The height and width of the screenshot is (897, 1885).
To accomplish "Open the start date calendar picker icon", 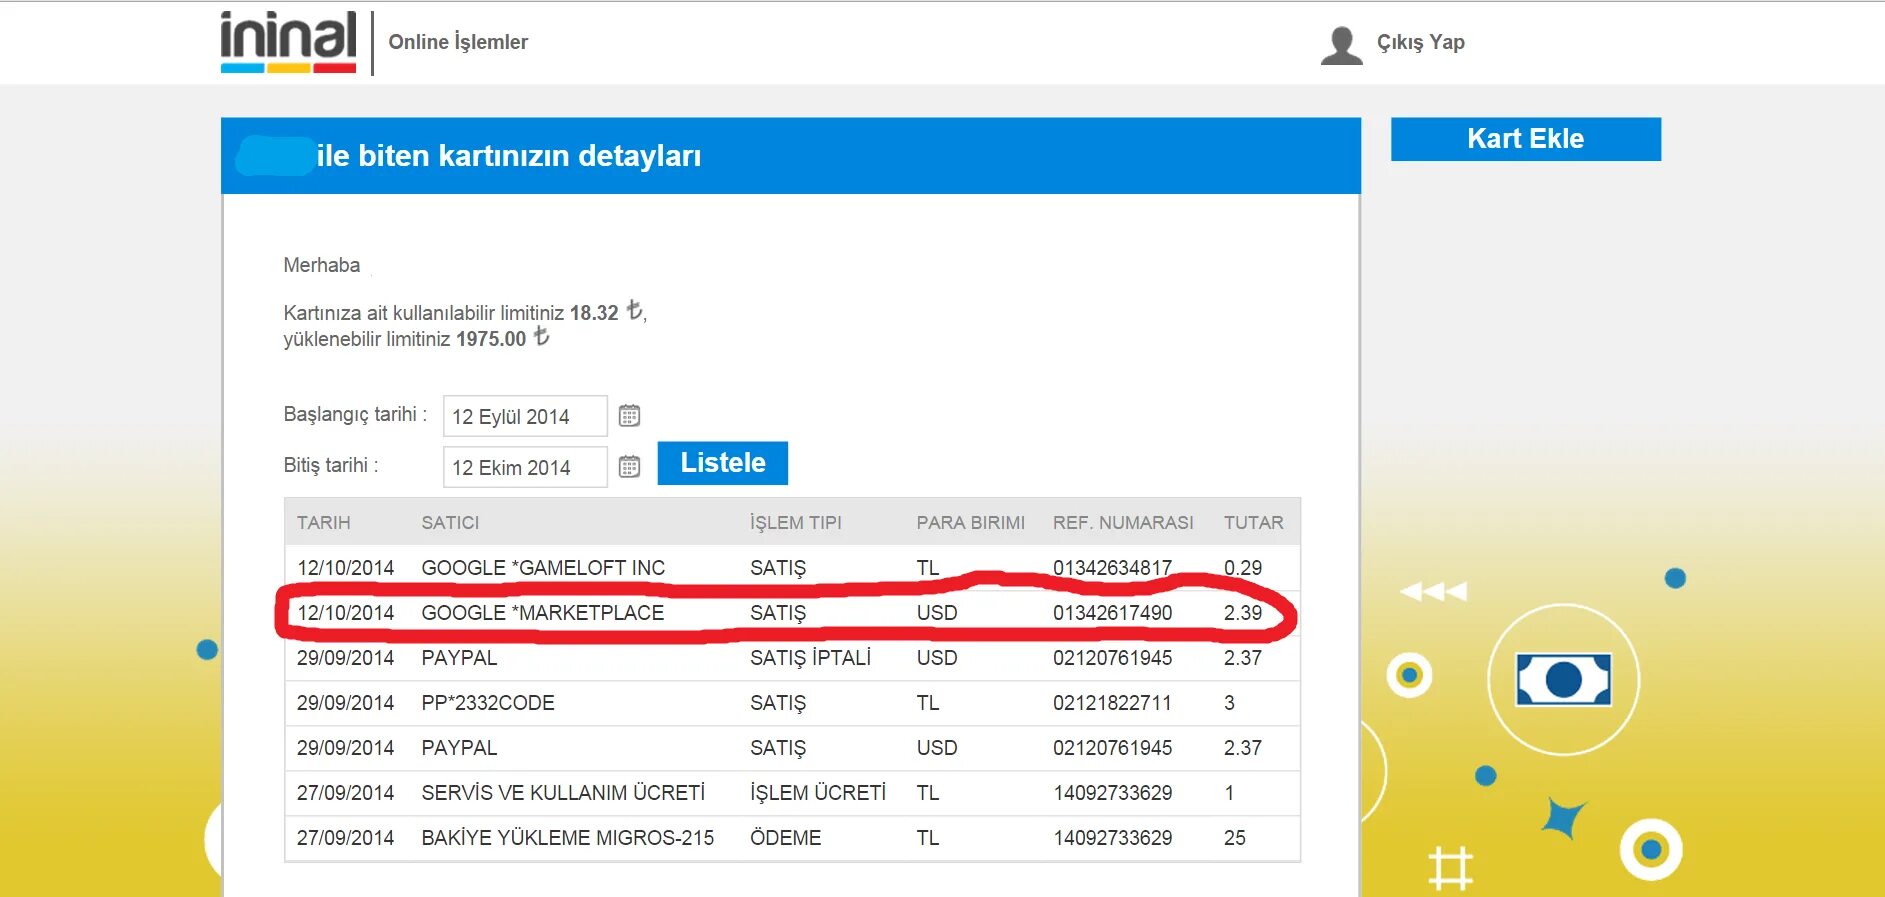I will (x=629, y=416).
